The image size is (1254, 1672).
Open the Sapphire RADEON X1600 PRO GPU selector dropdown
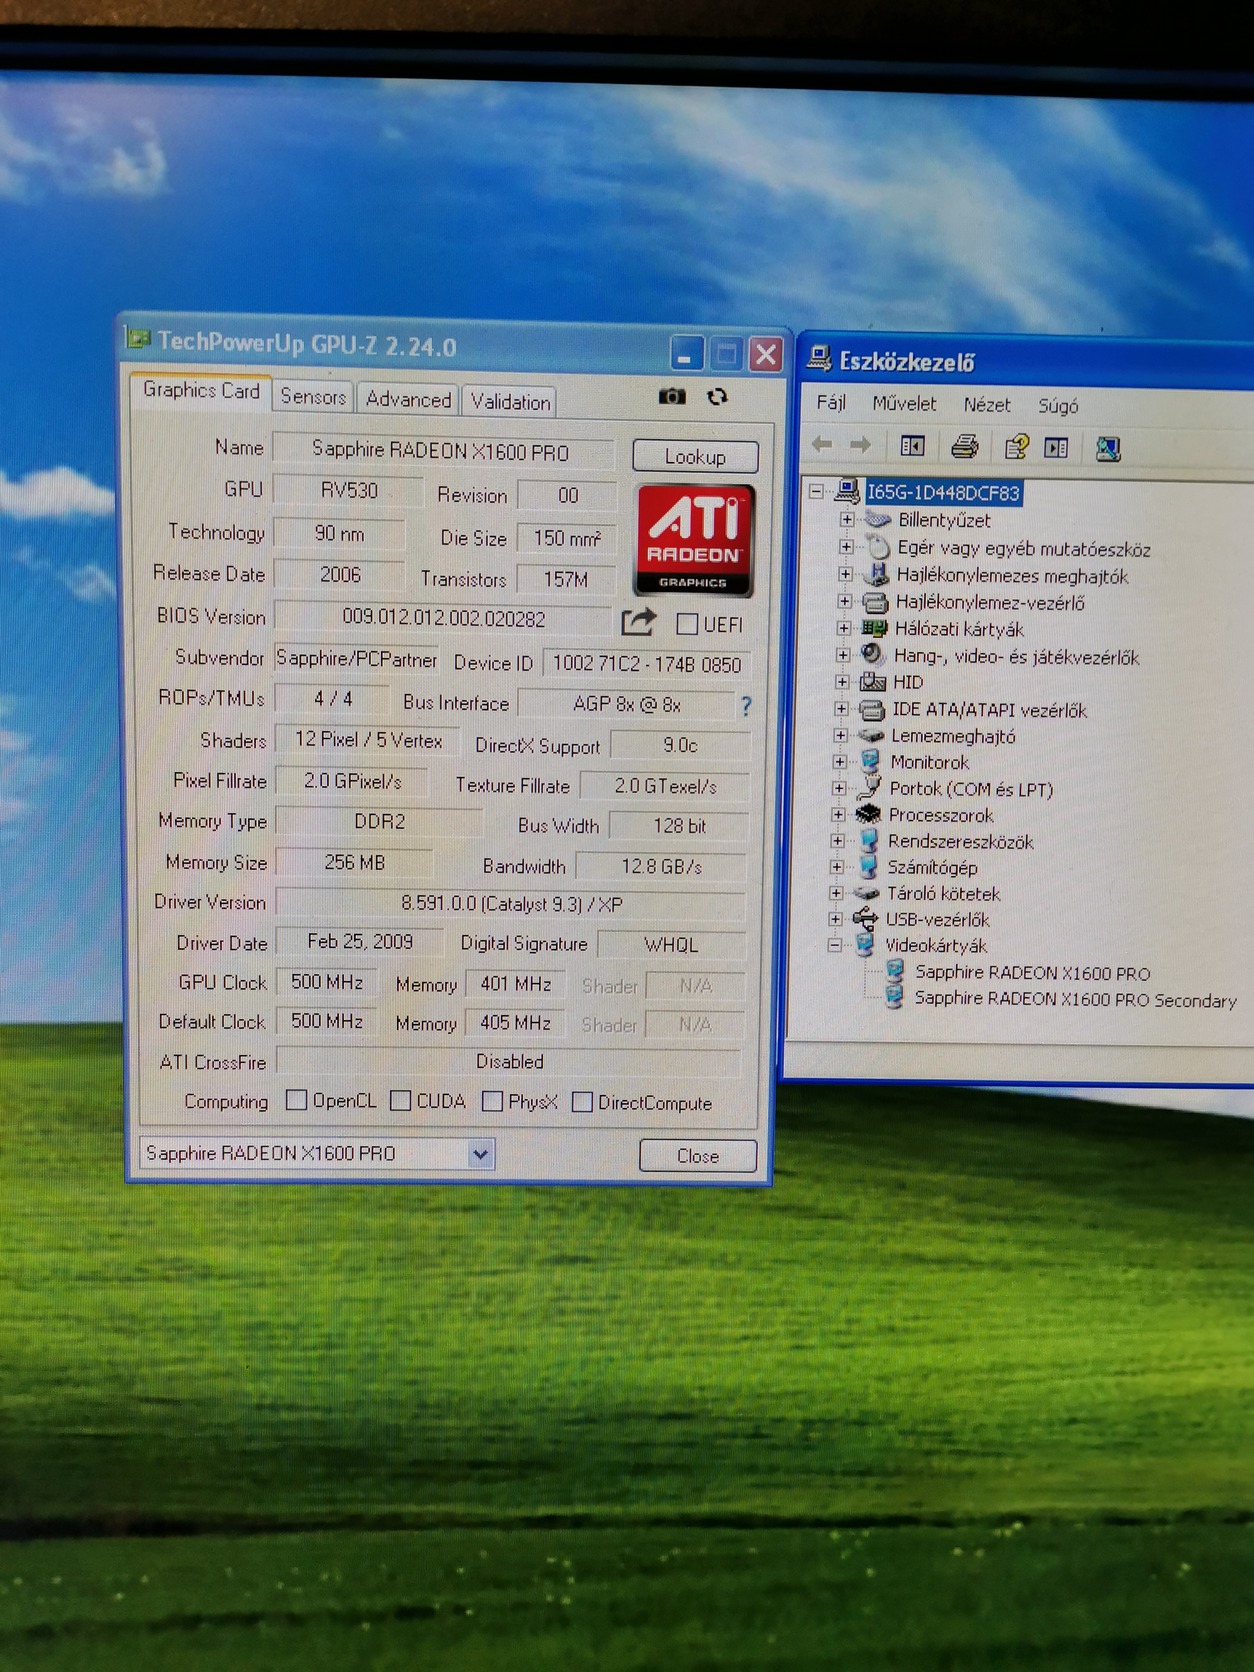click(x=480, y=1154)
